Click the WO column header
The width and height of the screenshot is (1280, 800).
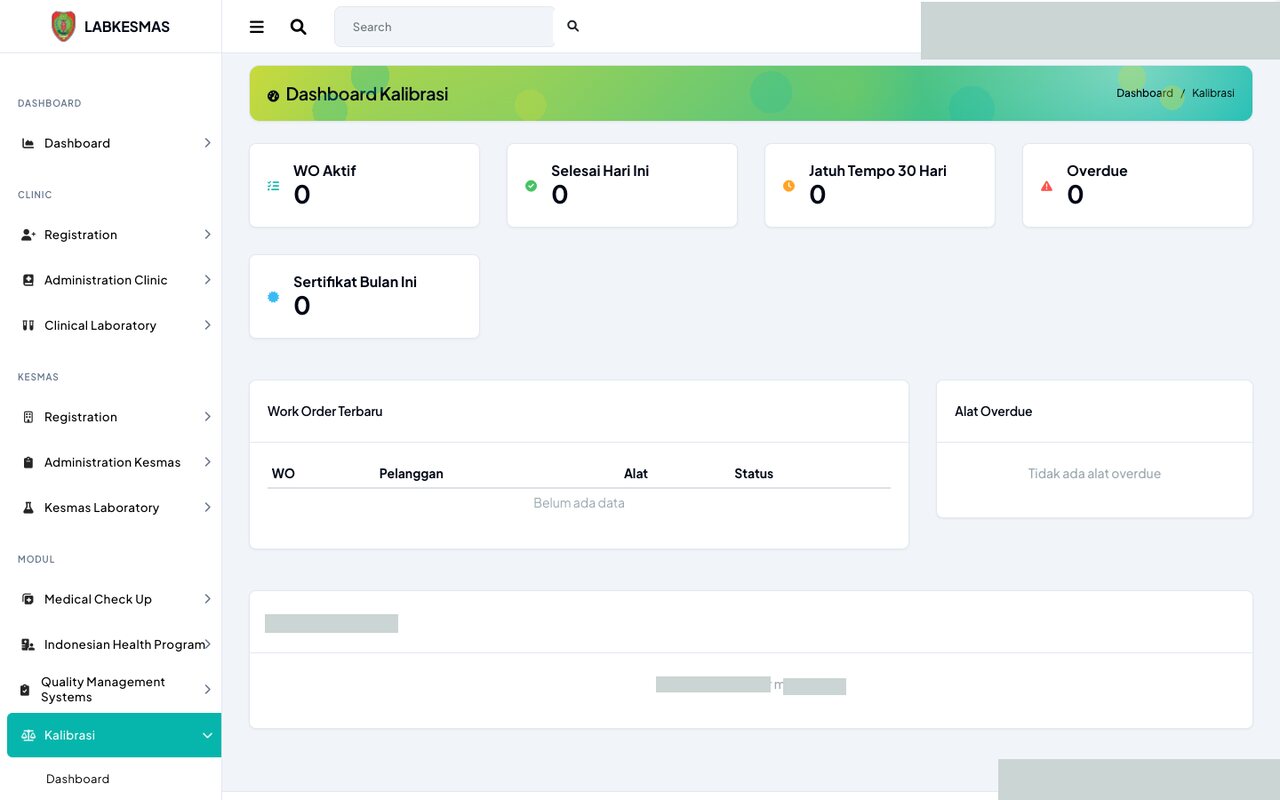click(283, 474)
